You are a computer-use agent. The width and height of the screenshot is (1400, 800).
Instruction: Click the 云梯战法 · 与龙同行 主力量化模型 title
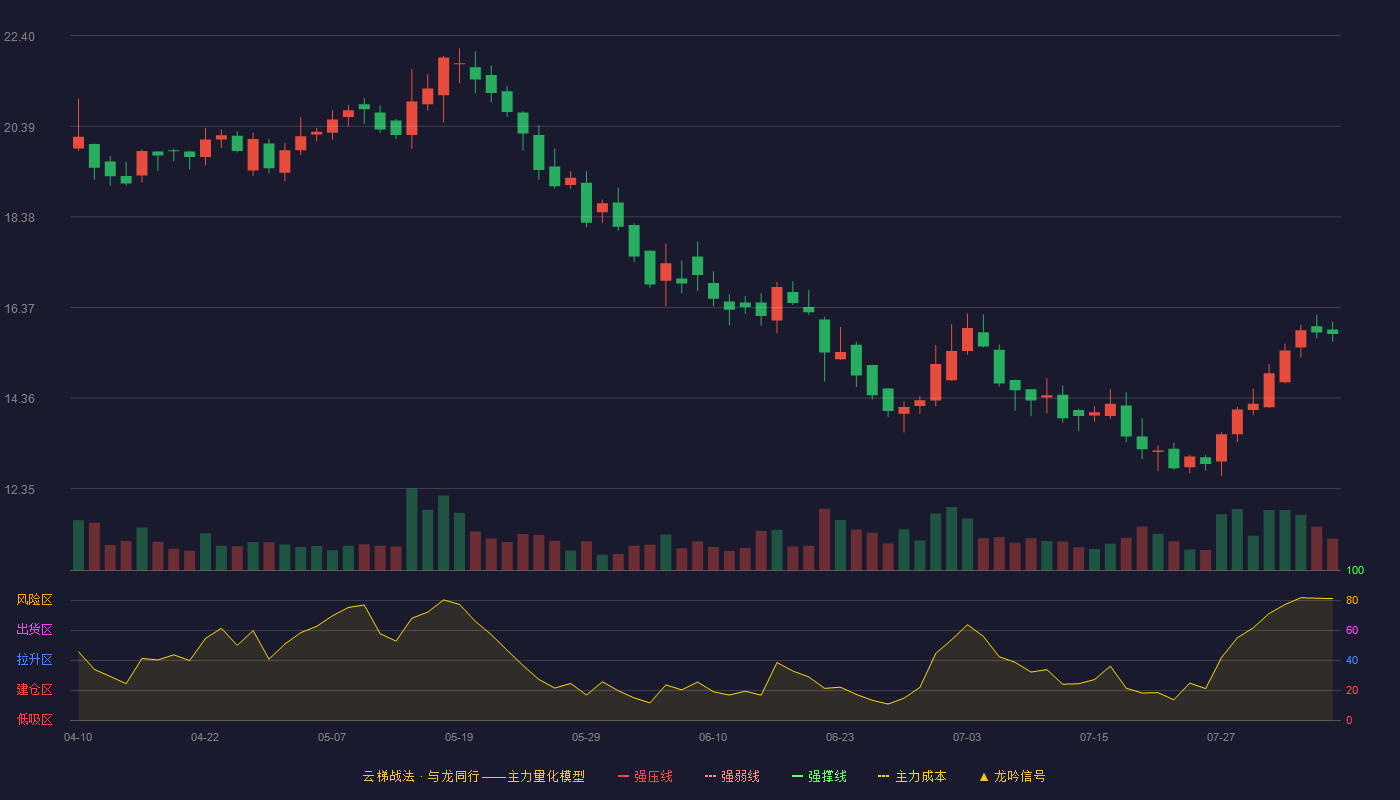[x=474, y=776]
